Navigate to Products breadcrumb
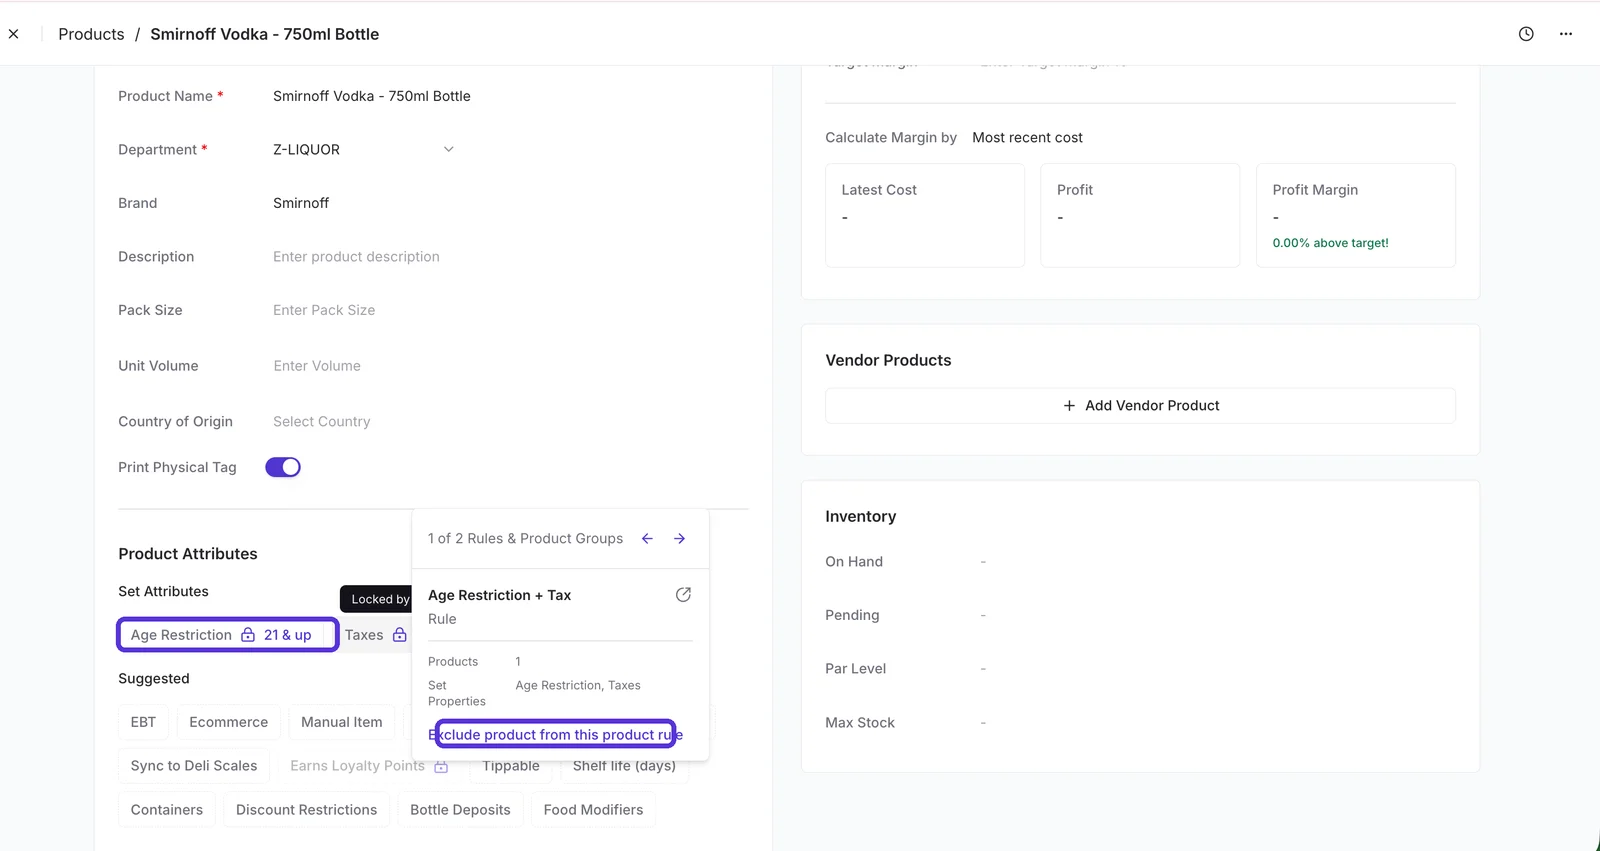Screen dimensions: 1600x851 (91, 34)
